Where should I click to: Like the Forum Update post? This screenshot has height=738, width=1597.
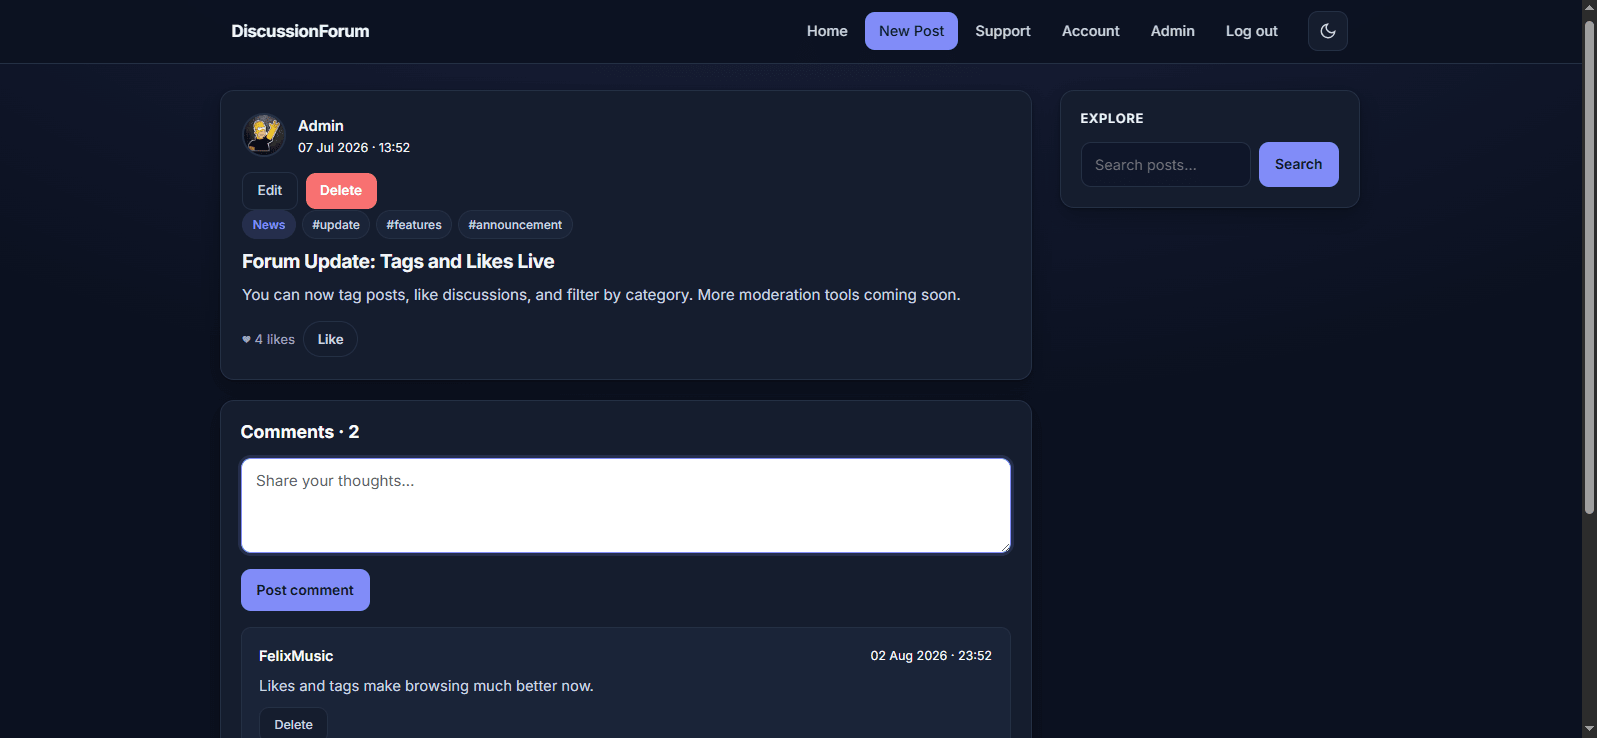[x=330, y=339]
